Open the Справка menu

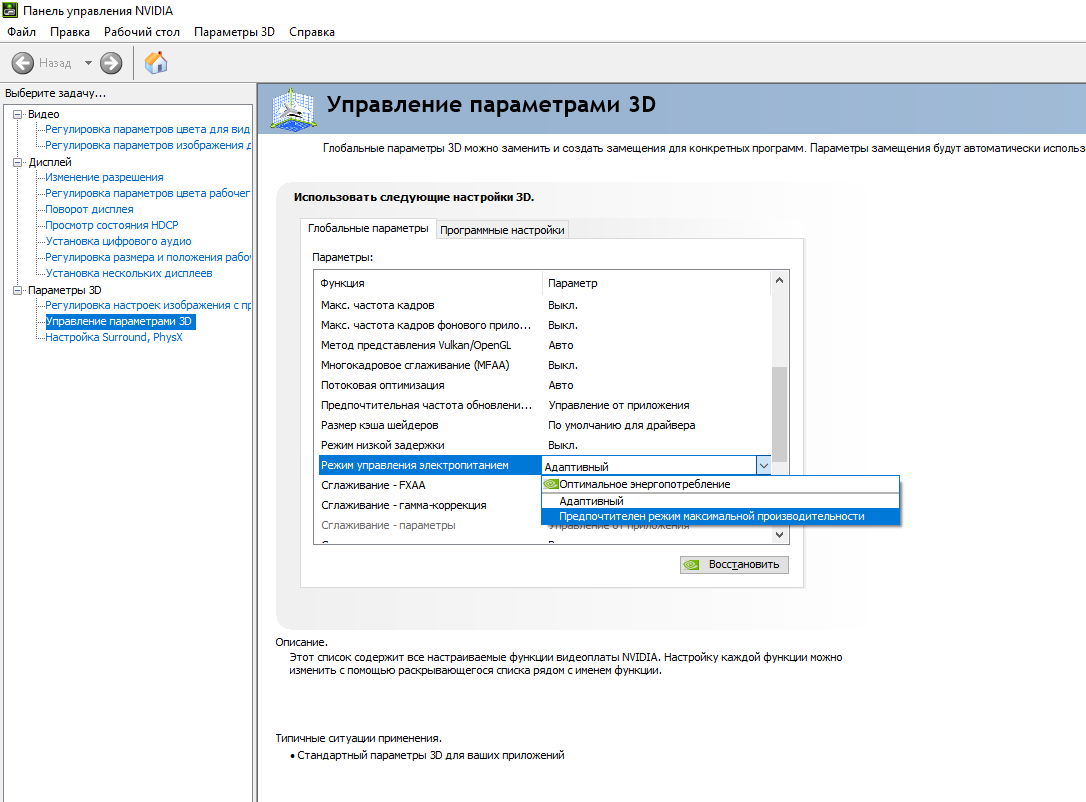point(312,32)
